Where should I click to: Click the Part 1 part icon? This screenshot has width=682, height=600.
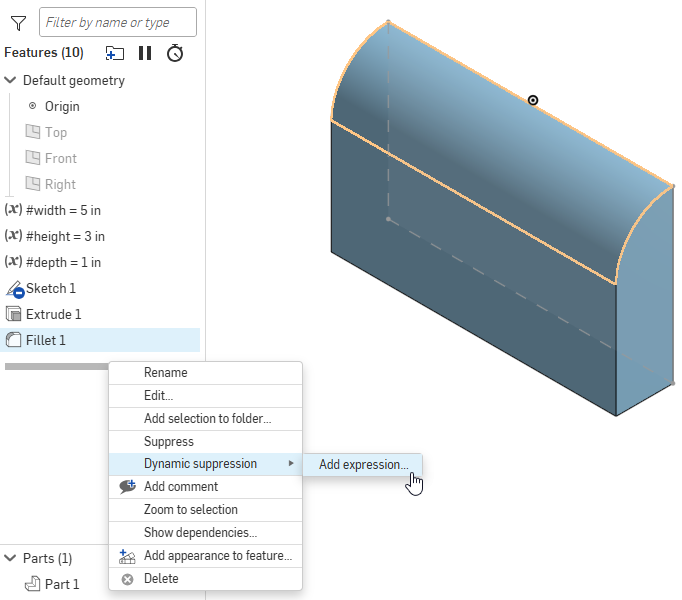point(32,584)
